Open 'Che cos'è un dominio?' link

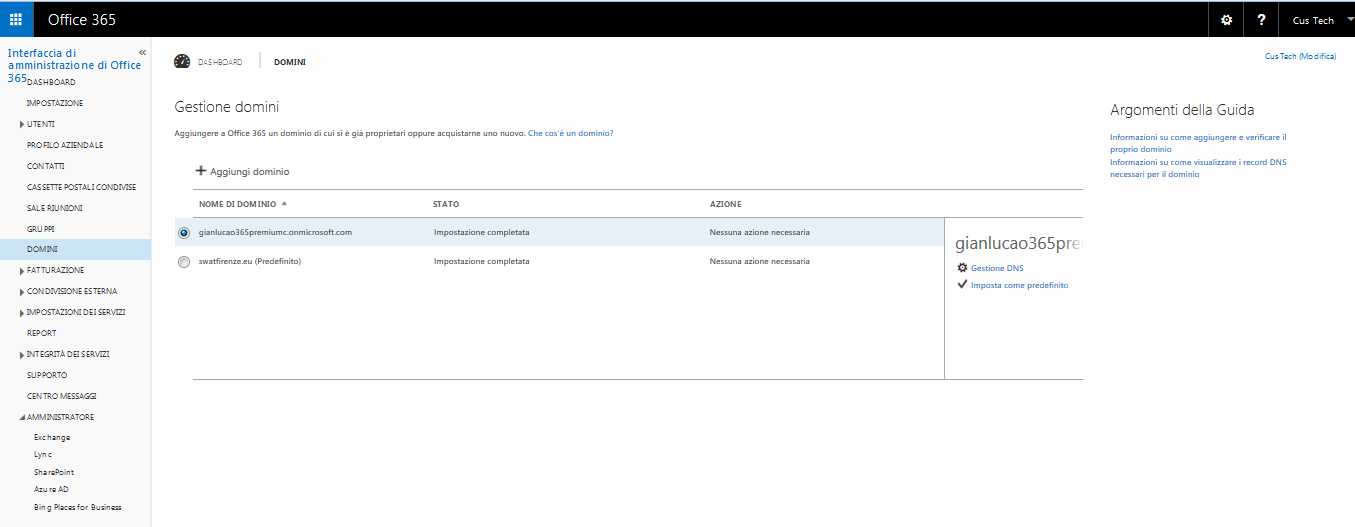[571, 133]
